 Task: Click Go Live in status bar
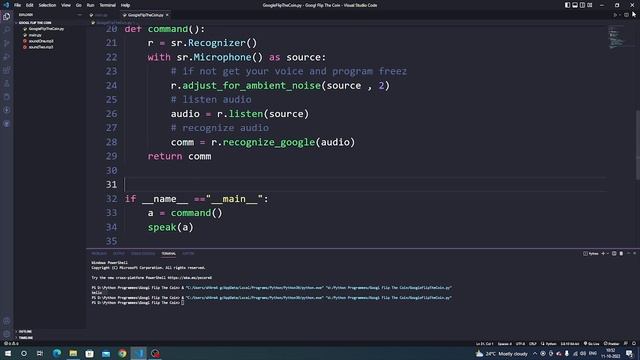pos(591,344)
